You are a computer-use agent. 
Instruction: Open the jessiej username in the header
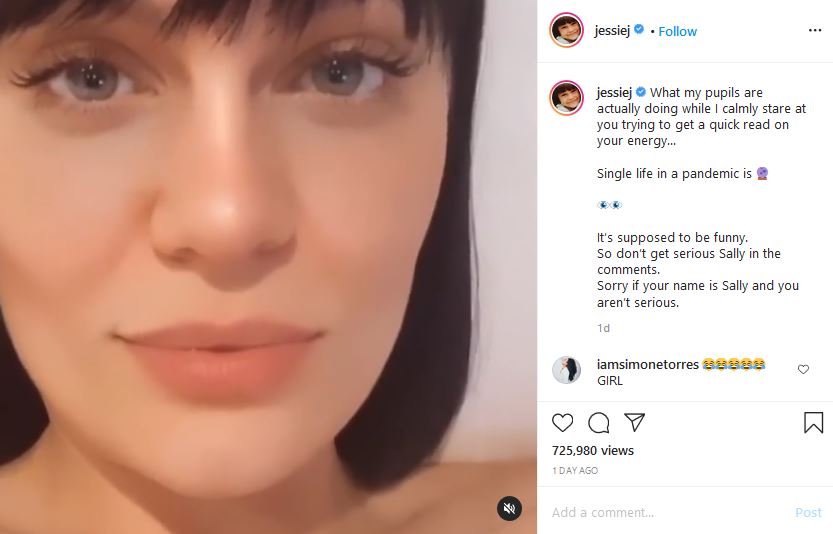[x=612, y=31]
